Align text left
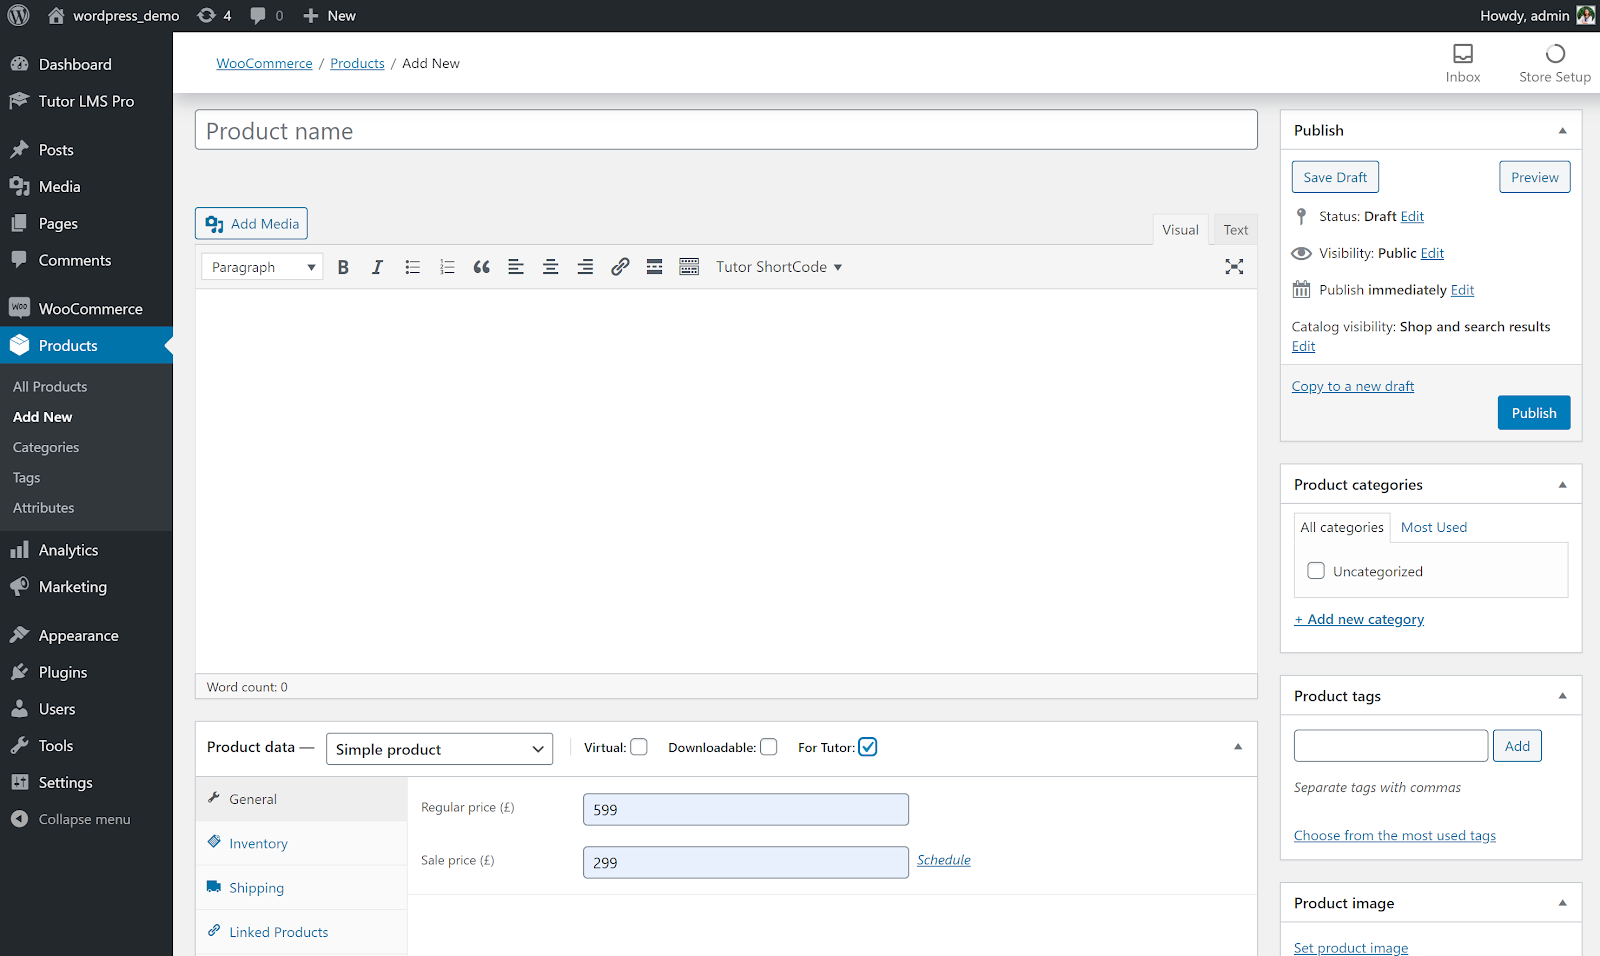Screen dimensions: 1600x956 [x=516, y=267]
